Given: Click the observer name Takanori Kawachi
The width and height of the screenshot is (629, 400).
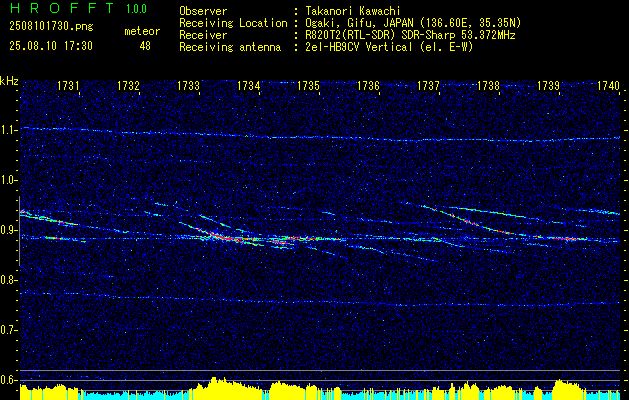Looking at the screenshot, I should click(352, 11).
